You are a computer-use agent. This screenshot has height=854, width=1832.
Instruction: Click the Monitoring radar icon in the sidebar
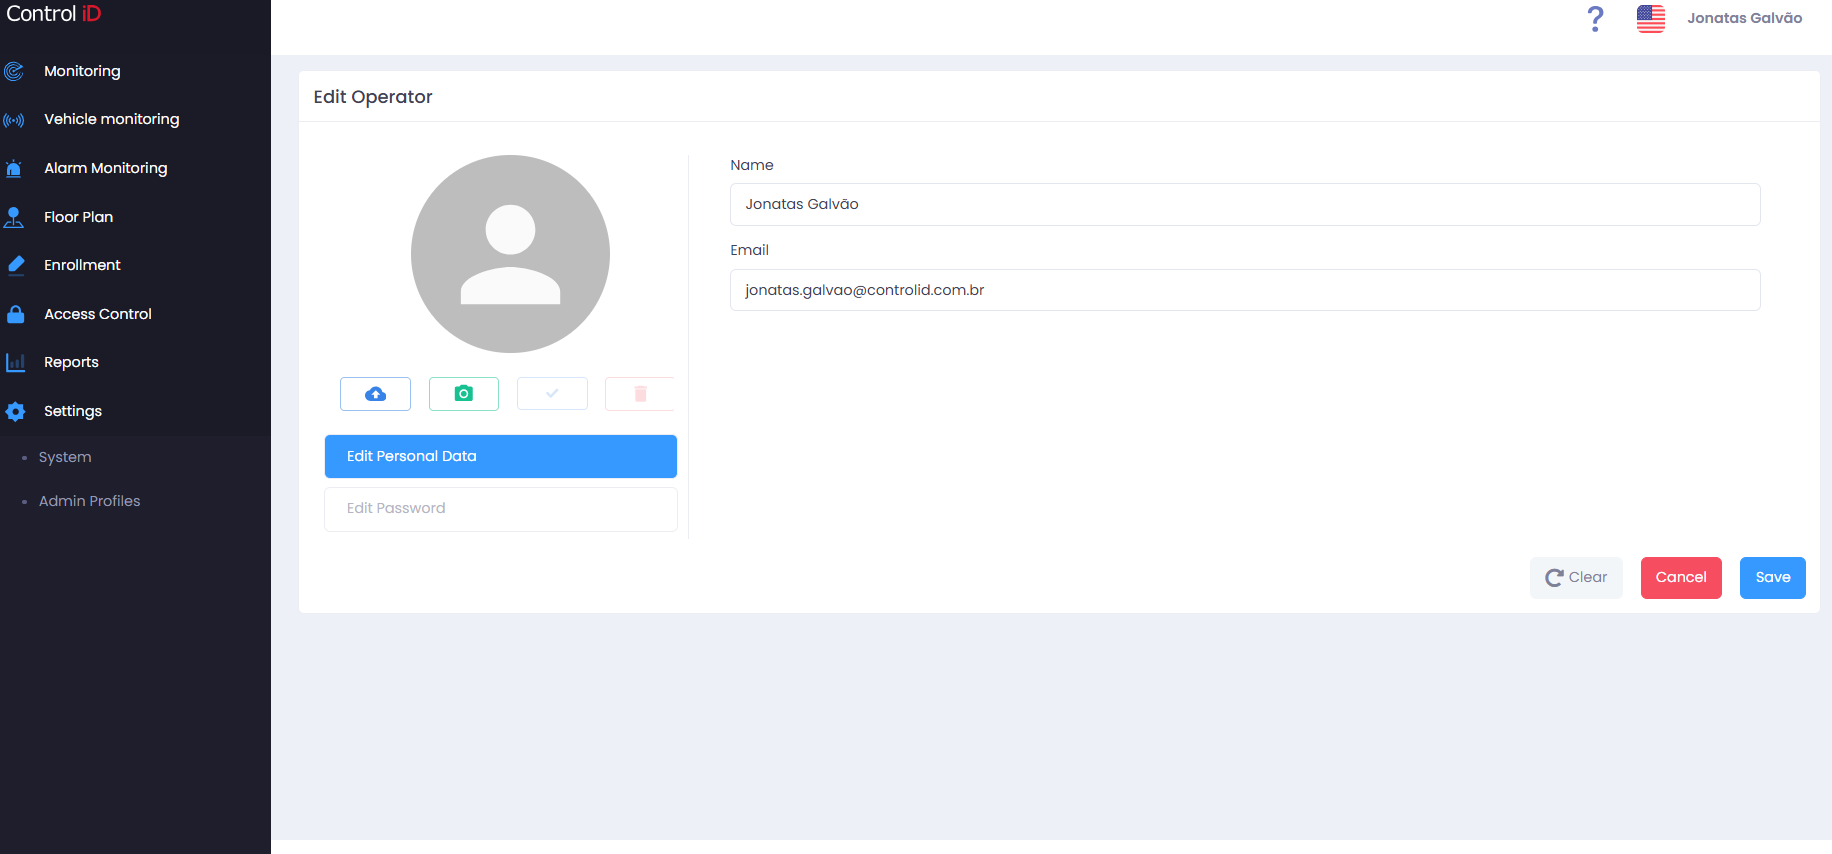[14, 71]
